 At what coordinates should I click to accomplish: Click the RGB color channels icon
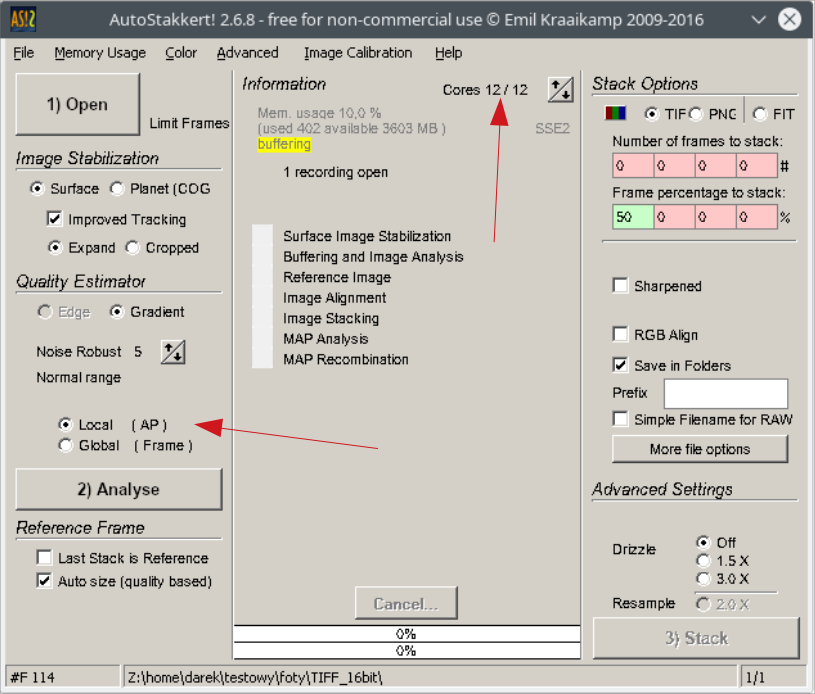click(615, 113)
